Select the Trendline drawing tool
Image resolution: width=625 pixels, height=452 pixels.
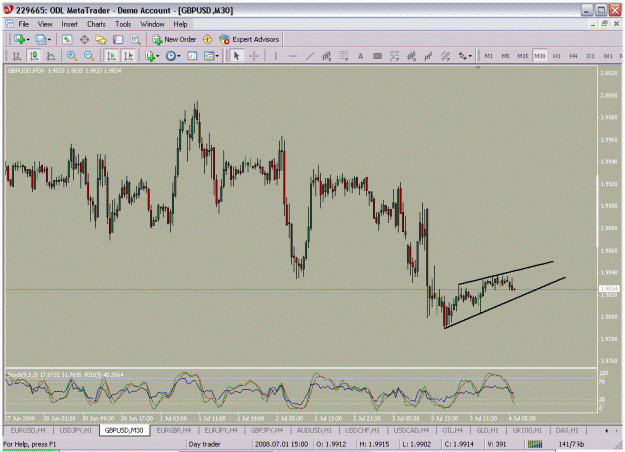click(310, 56)
